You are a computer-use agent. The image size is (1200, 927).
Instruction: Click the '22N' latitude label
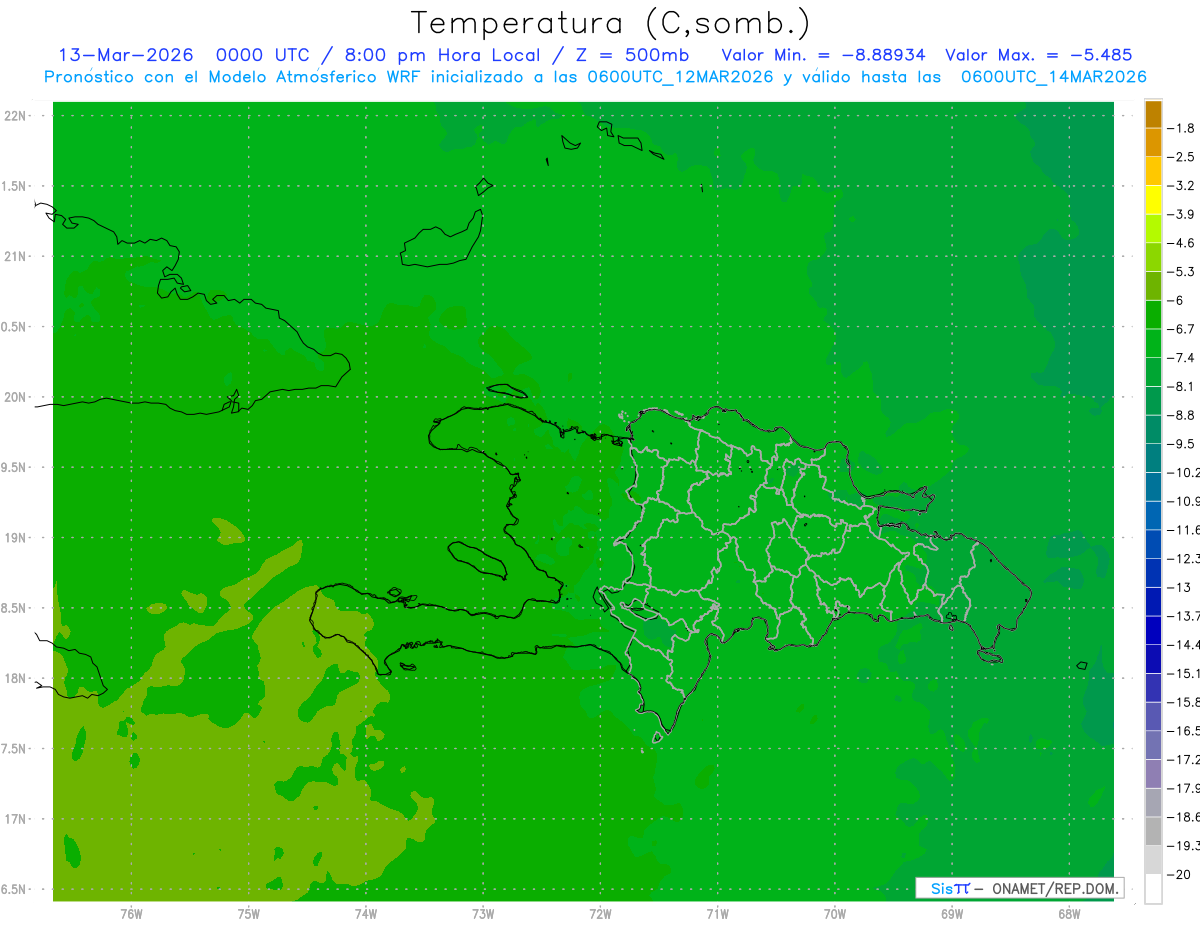(x=15, y=116)
